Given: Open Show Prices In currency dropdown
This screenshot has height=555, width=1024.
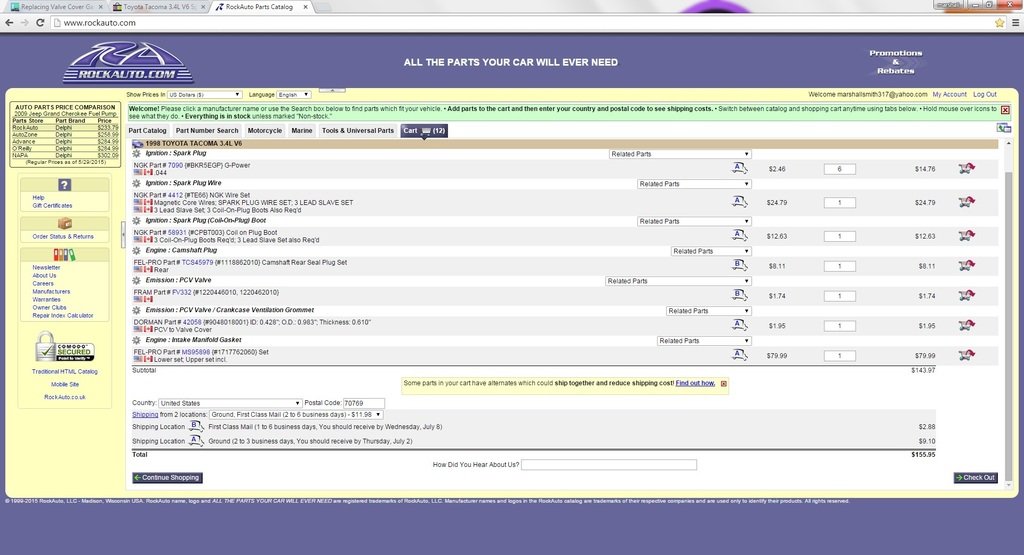Looking at the screenshot, I should point(204,95).
